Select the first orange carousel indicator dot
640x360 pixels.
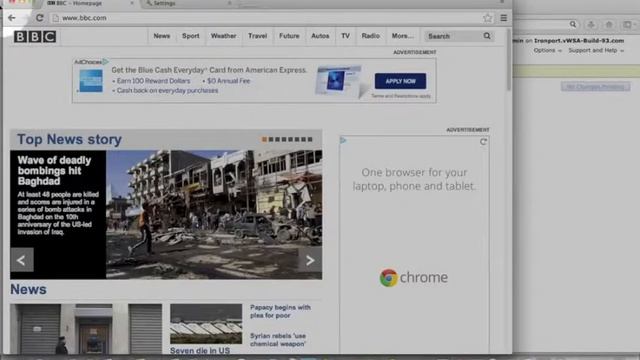click(264, 139)
